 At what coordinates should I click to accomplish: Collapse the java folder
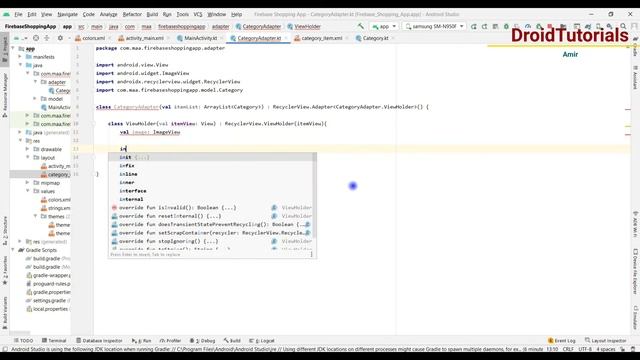point(20,65)
